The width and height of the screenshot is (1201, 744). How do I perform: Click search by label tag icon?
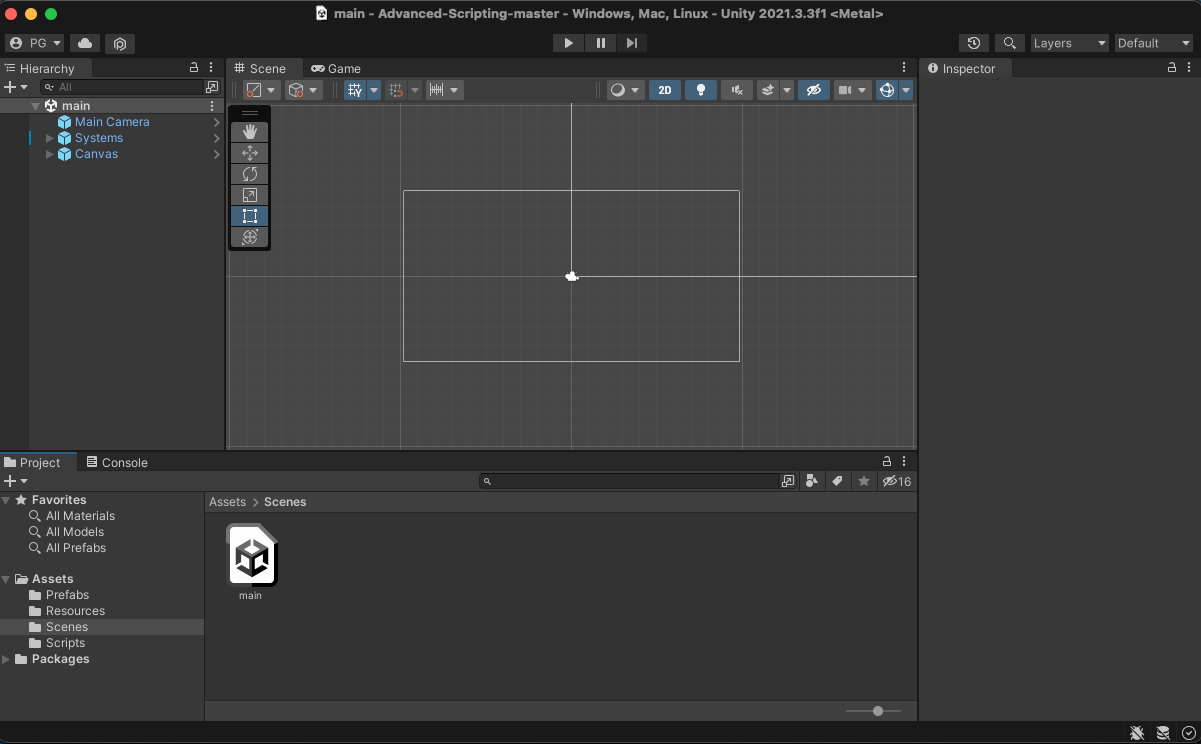[838, 481]
